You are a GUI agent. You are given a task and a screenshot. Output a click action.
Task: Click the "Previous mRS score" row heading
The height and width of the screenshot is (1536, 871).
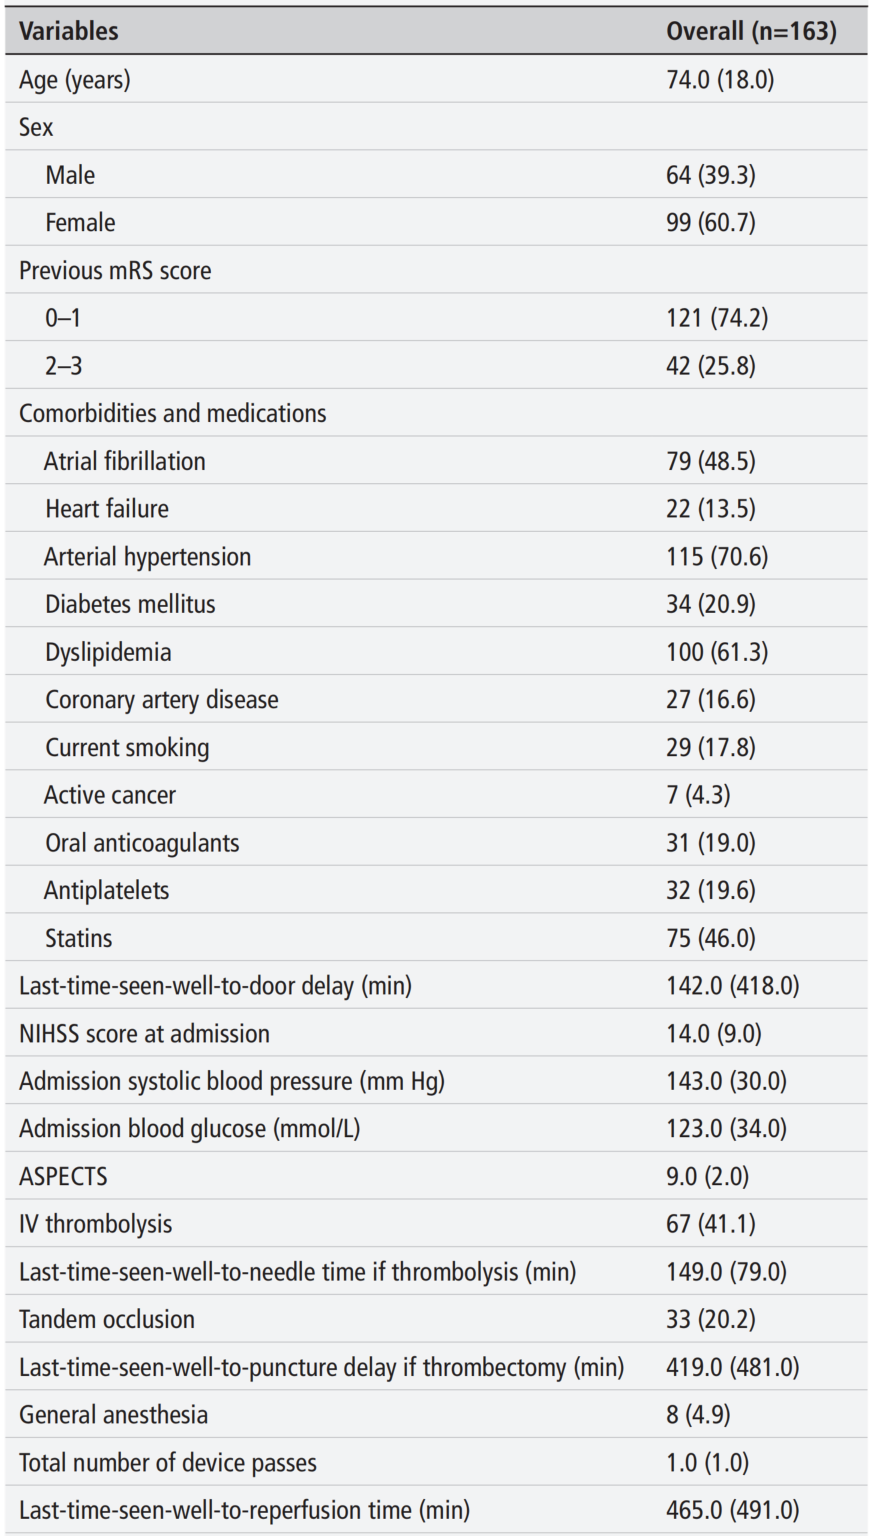coord(115,270)
